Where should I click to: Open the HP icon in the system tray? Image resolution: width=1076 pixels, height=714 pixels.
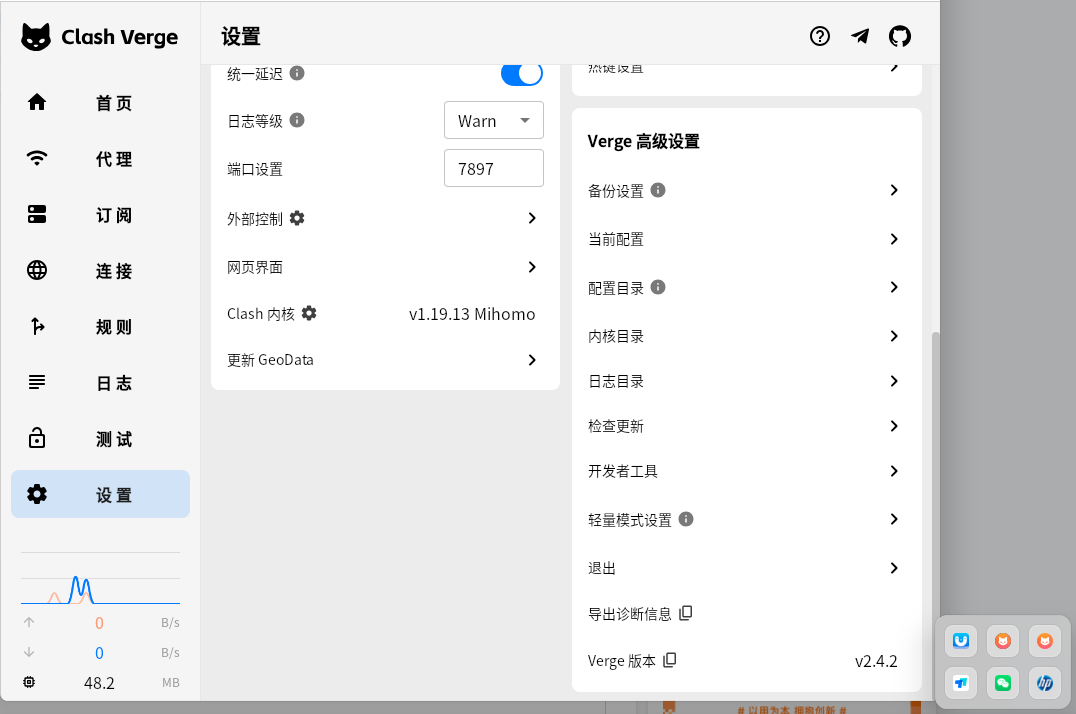pos(1044,683)
